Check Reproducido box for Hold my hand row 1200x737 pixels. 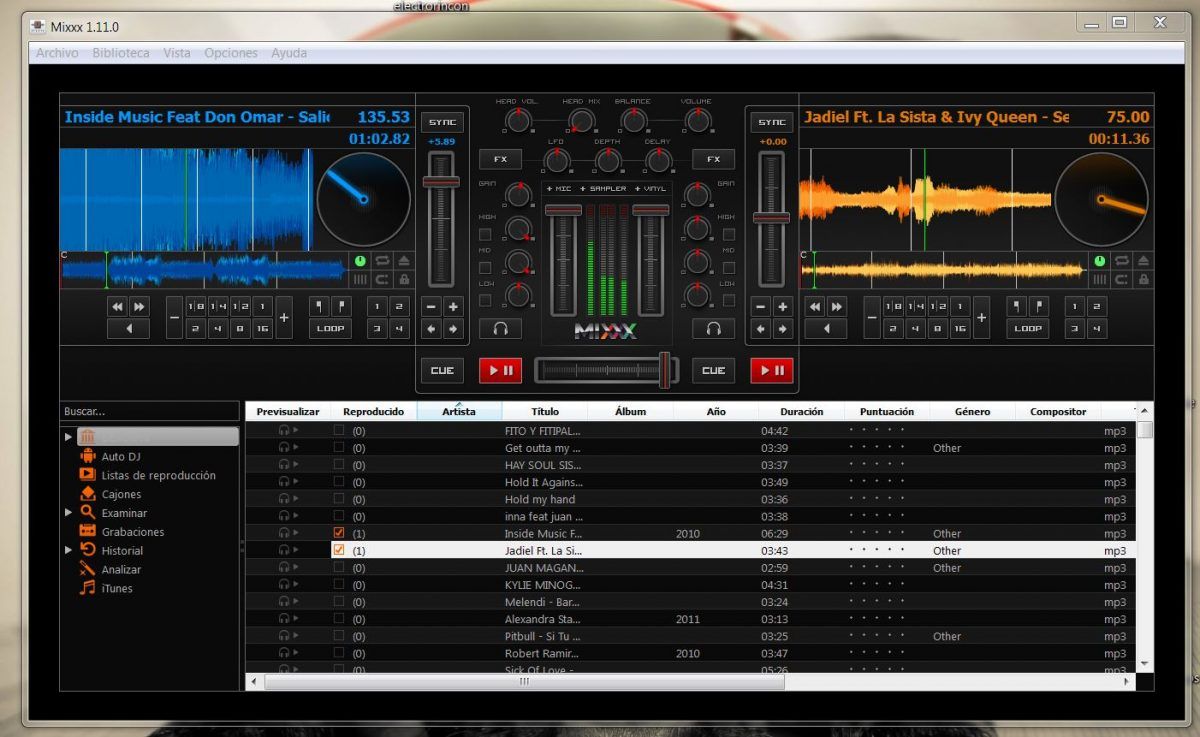(x=339, y=499)
